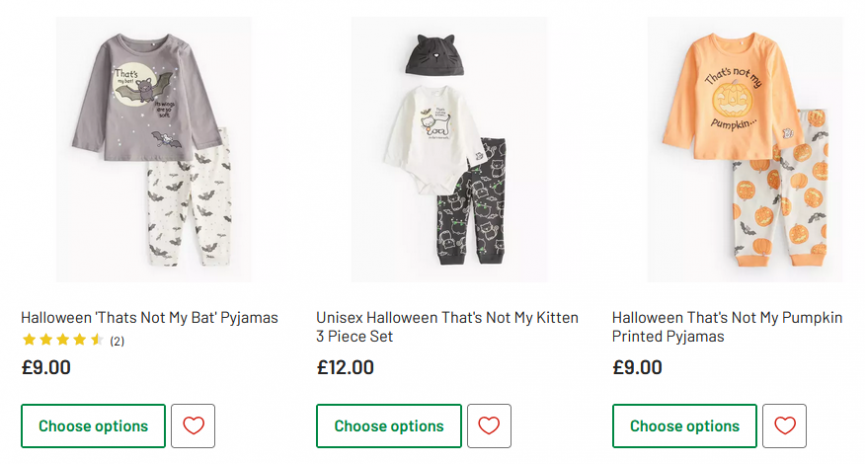This screenshot has width=865, height=464.
Task: Choose options for Pumpkin Printed Pyjamas
Action: pyautogui.click(x=685, y=426)
